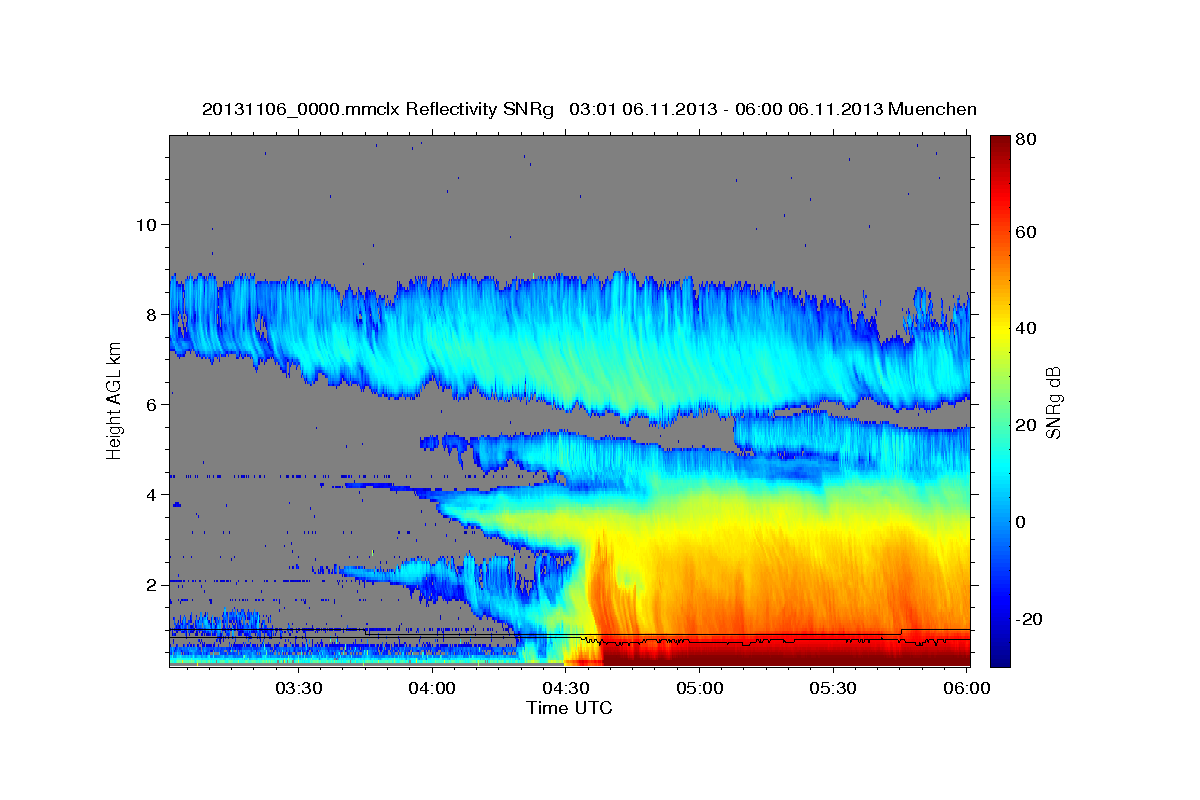Viewport: 1200px width, 800px height.
Task: Click the dark red top of colorbar
Action: click(x=1000, y=145)
